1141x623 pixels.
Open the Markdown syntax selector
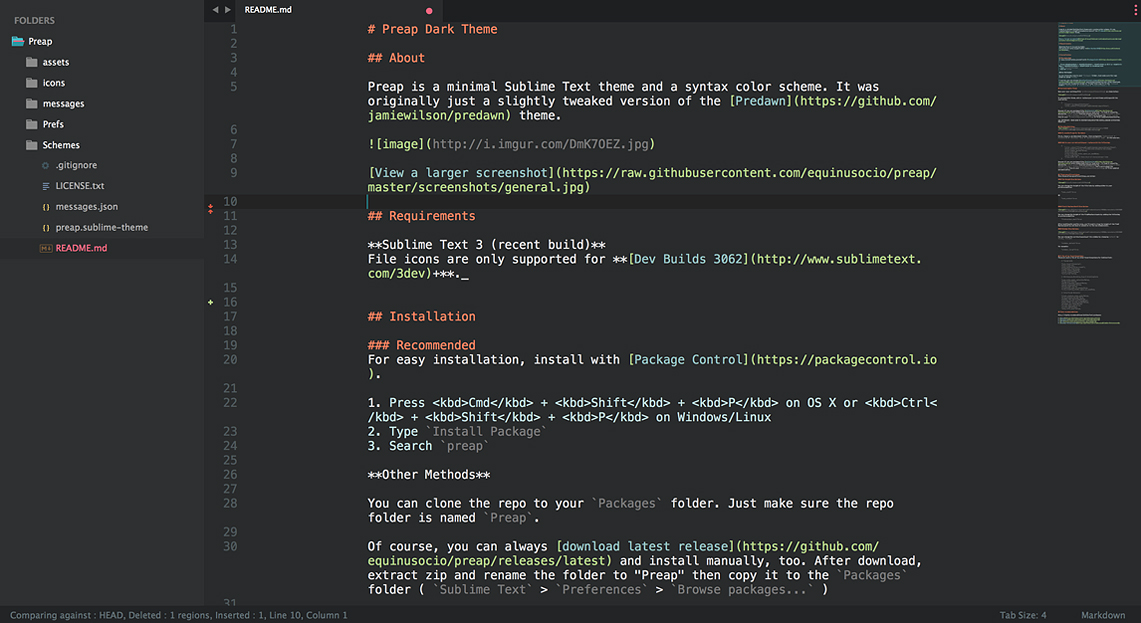point(1102,616)
